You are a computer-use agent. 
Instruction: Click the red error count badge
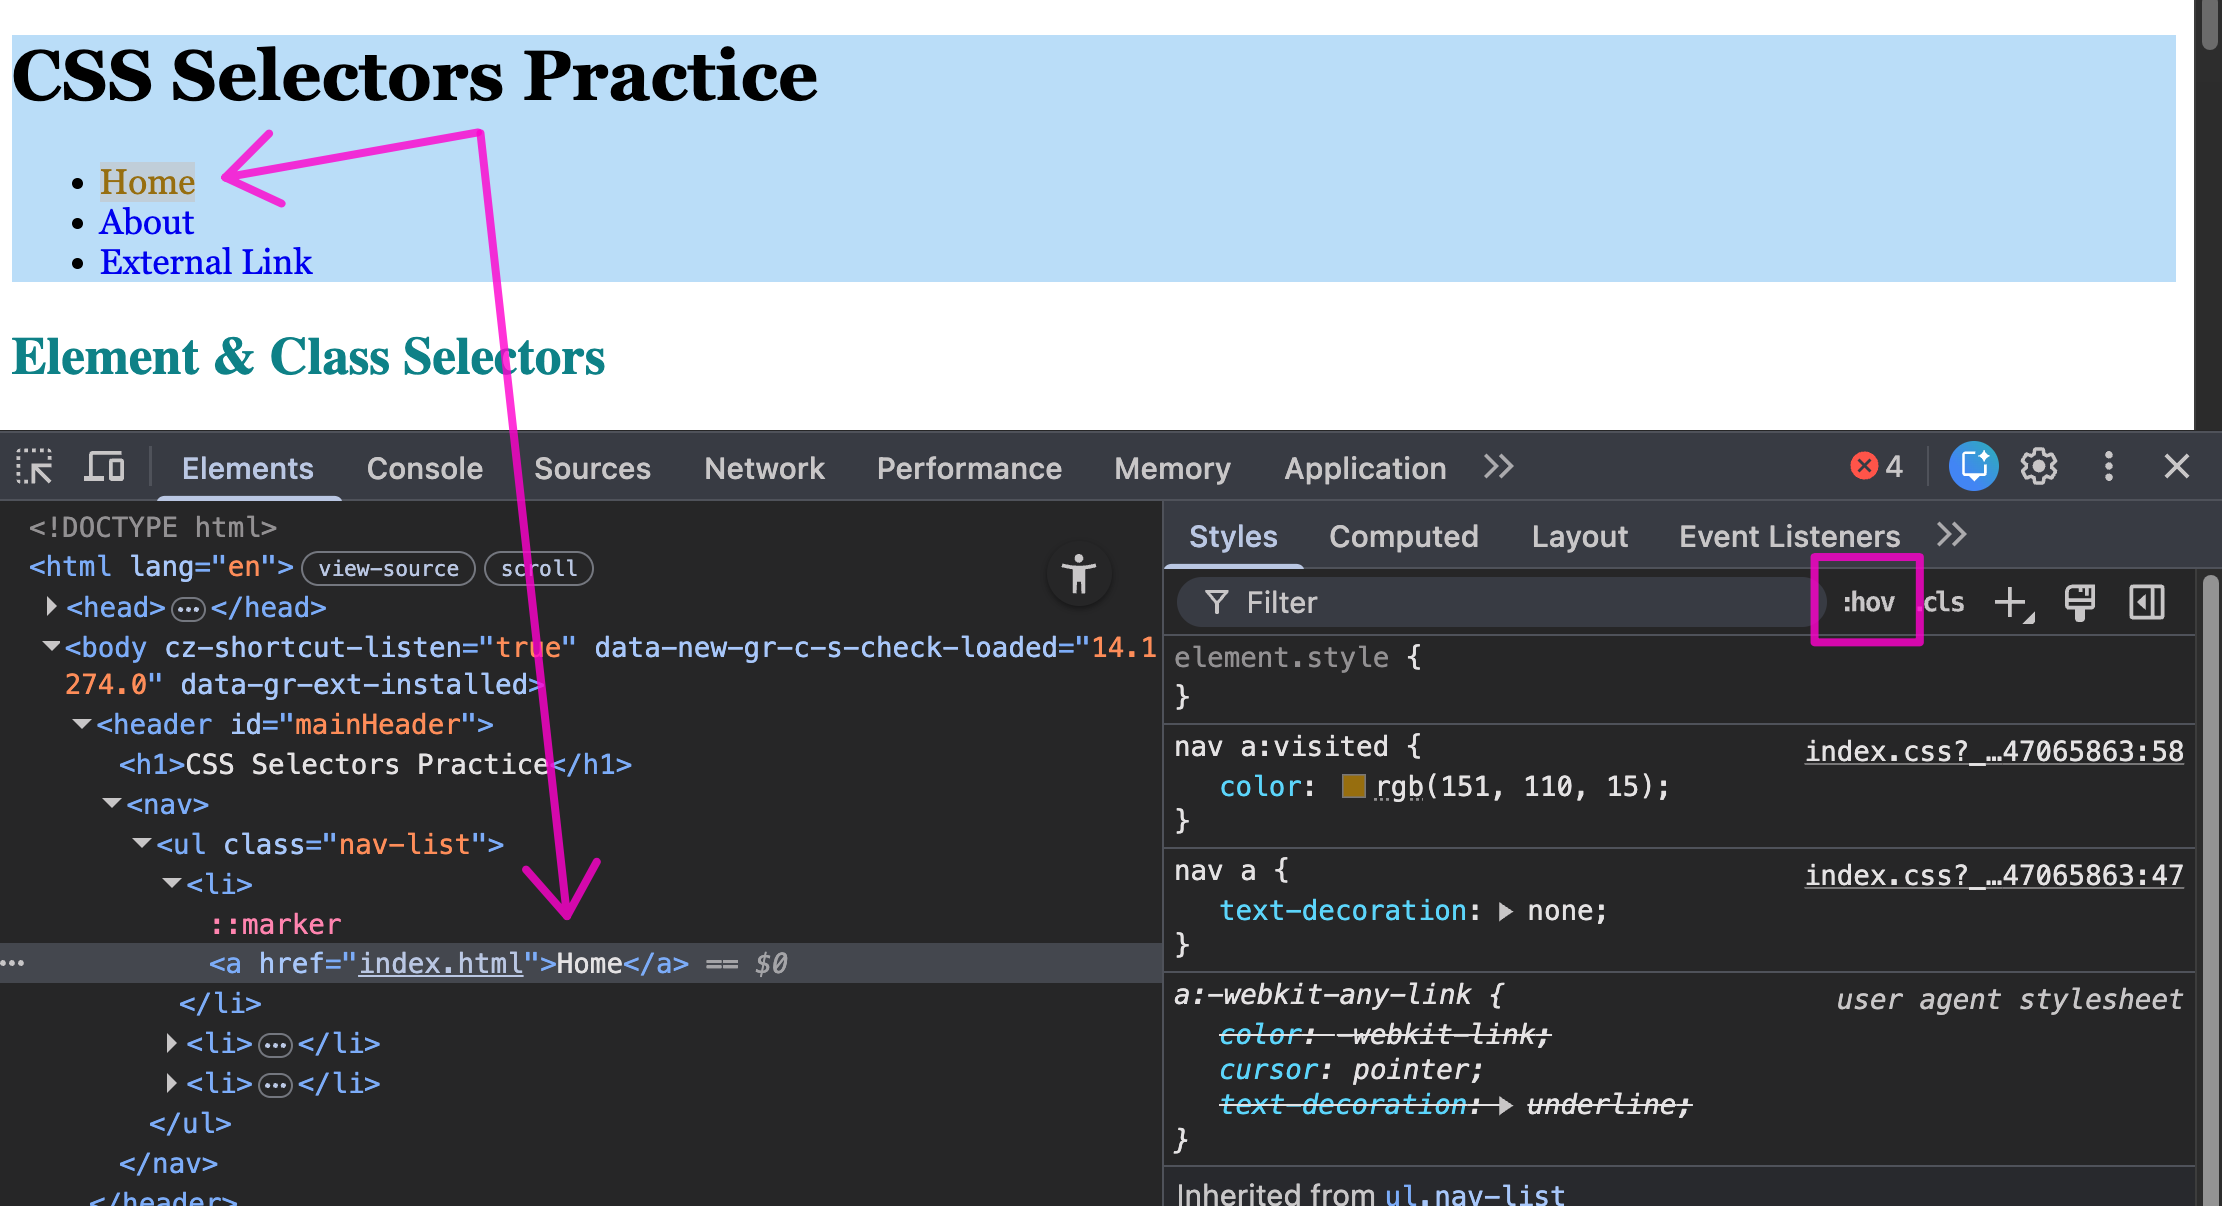pos(1876,467)
